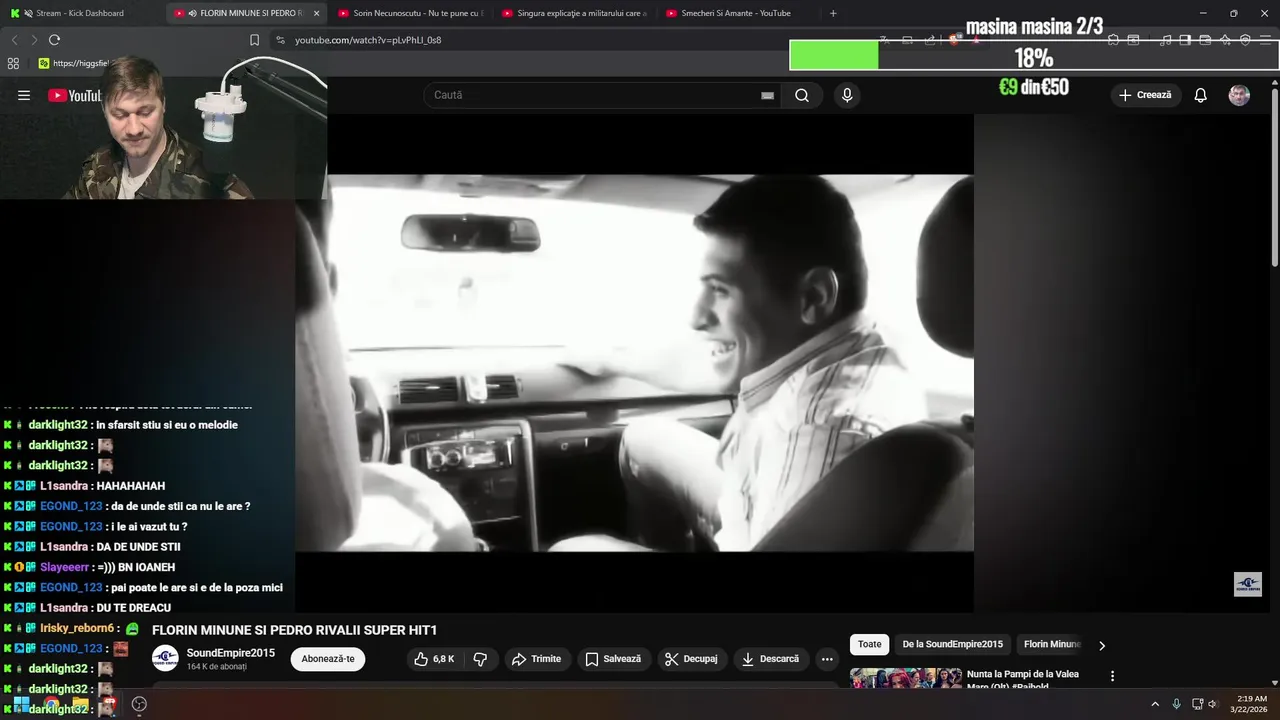Open the higgsfield bookmark in bookmarks bar
This screenshot has width=1280, height=720.
pos(75,63)
